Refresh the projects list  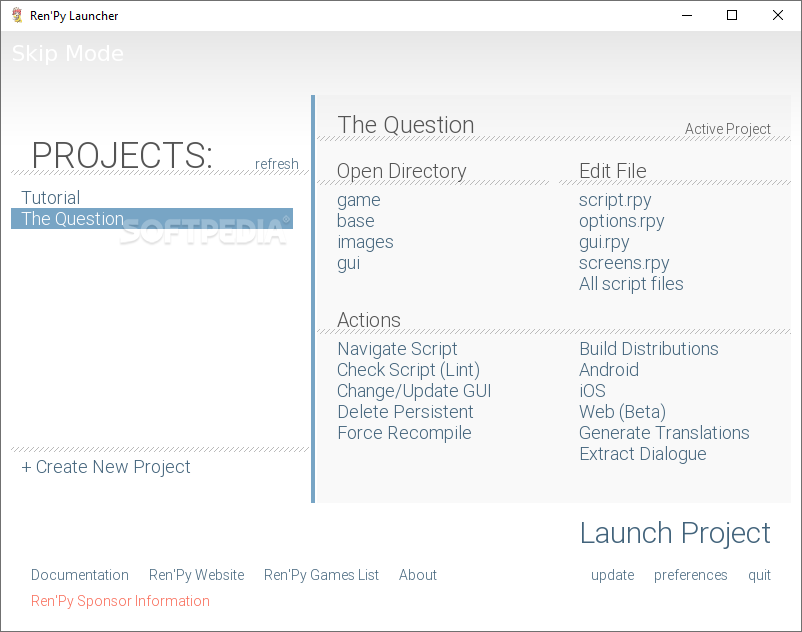277,164
